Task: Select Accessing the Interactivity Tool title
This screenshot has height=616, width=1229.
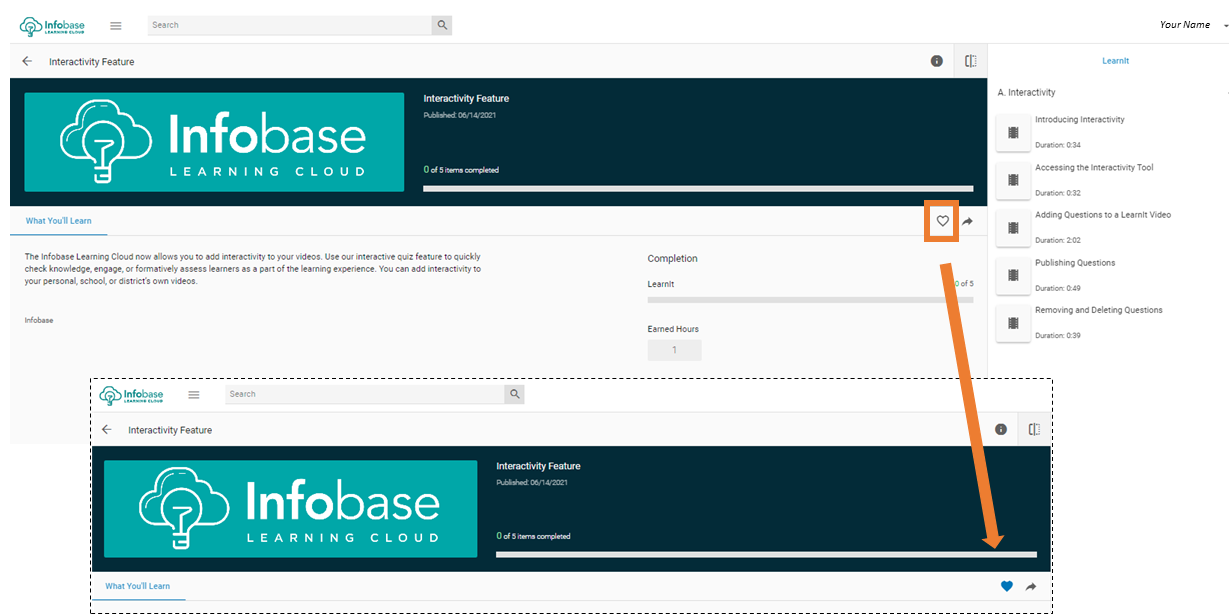Action: (1094, 167)
